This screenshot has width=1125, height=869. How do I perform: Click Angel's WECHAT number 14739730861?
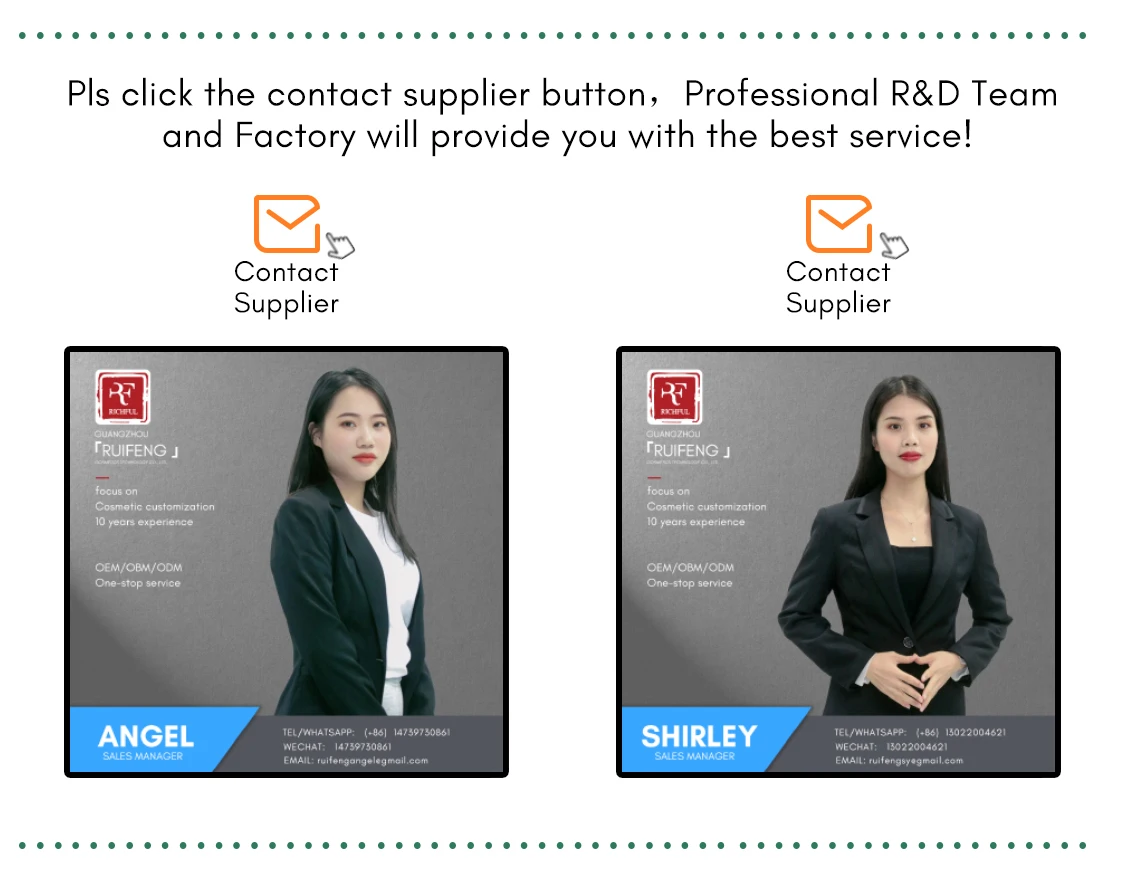tap(362, 747)
